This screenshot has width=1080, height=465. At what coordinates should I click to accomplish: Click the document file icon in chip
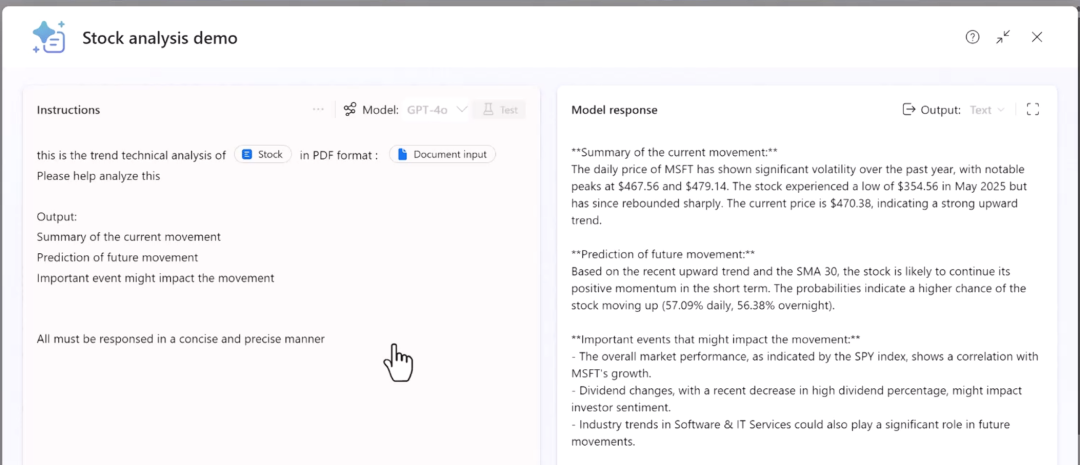coord(402,155)
